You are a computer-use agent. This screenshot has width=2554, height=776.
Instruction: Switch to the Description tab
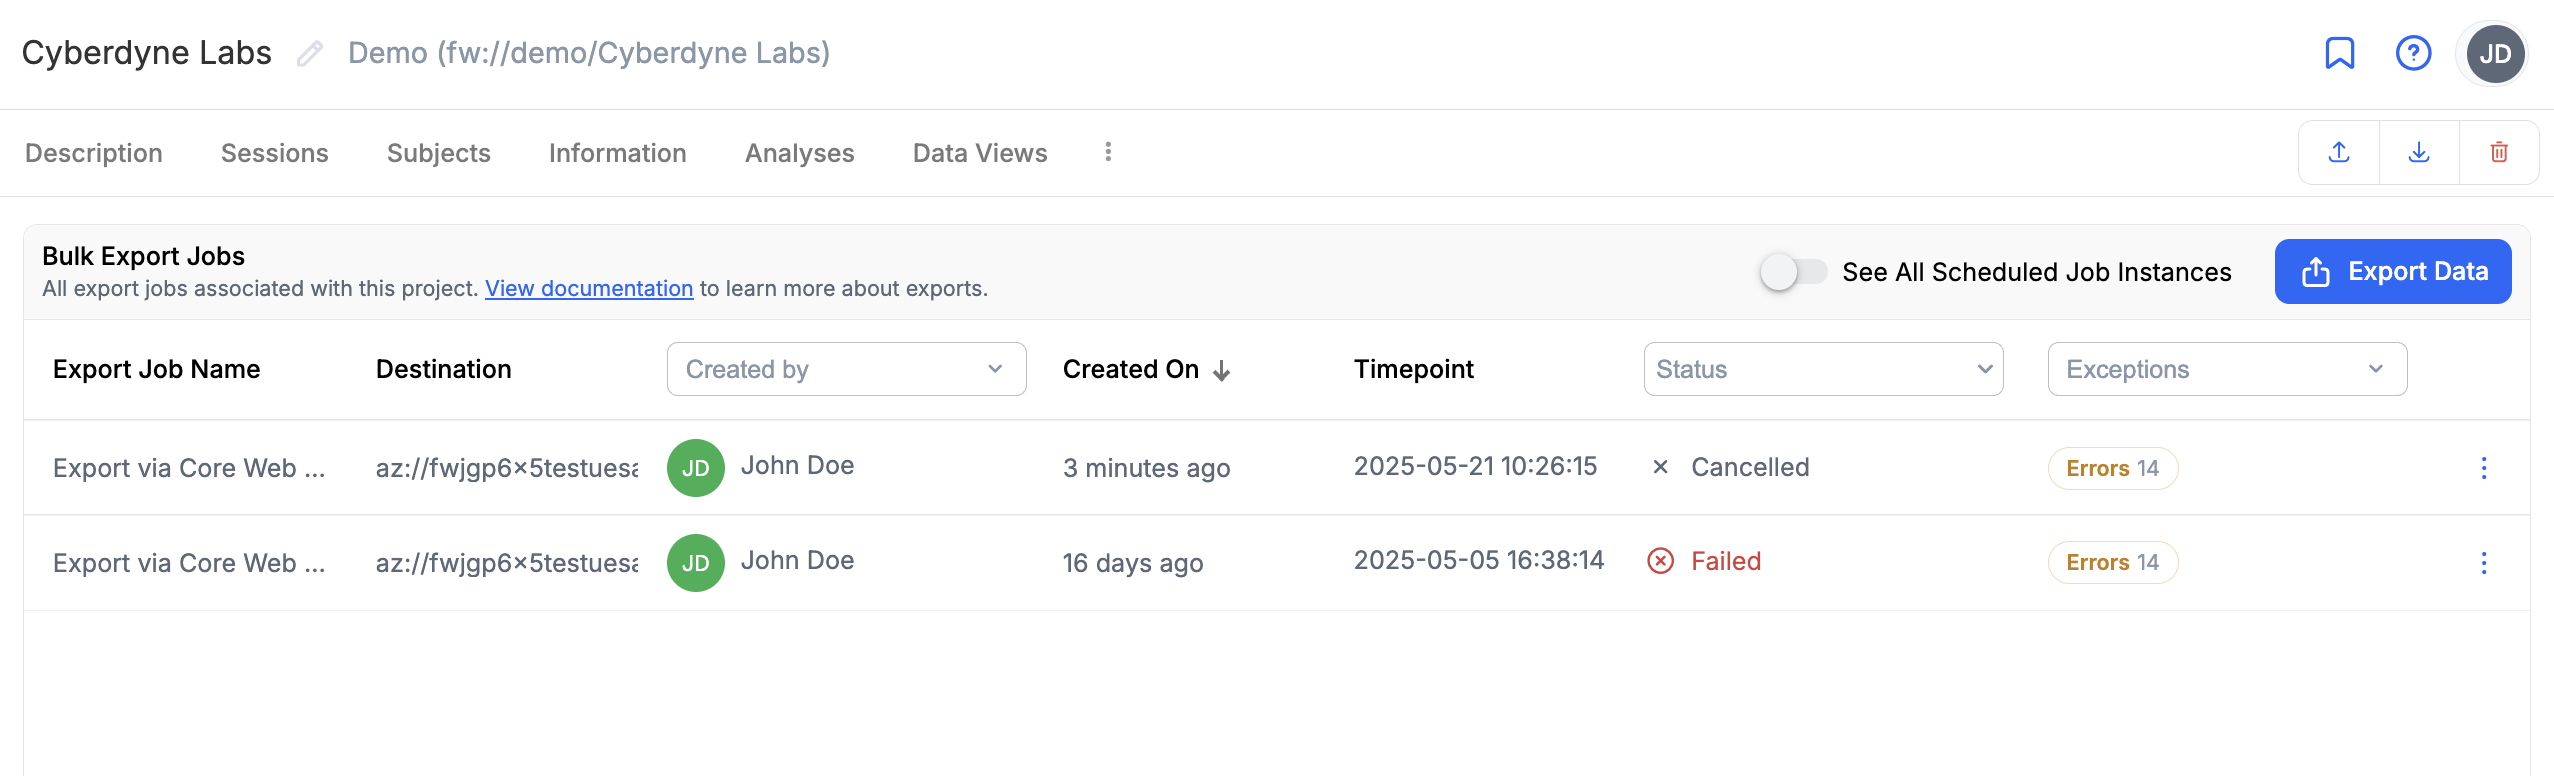pyautogui.click(x=94, y=153)
